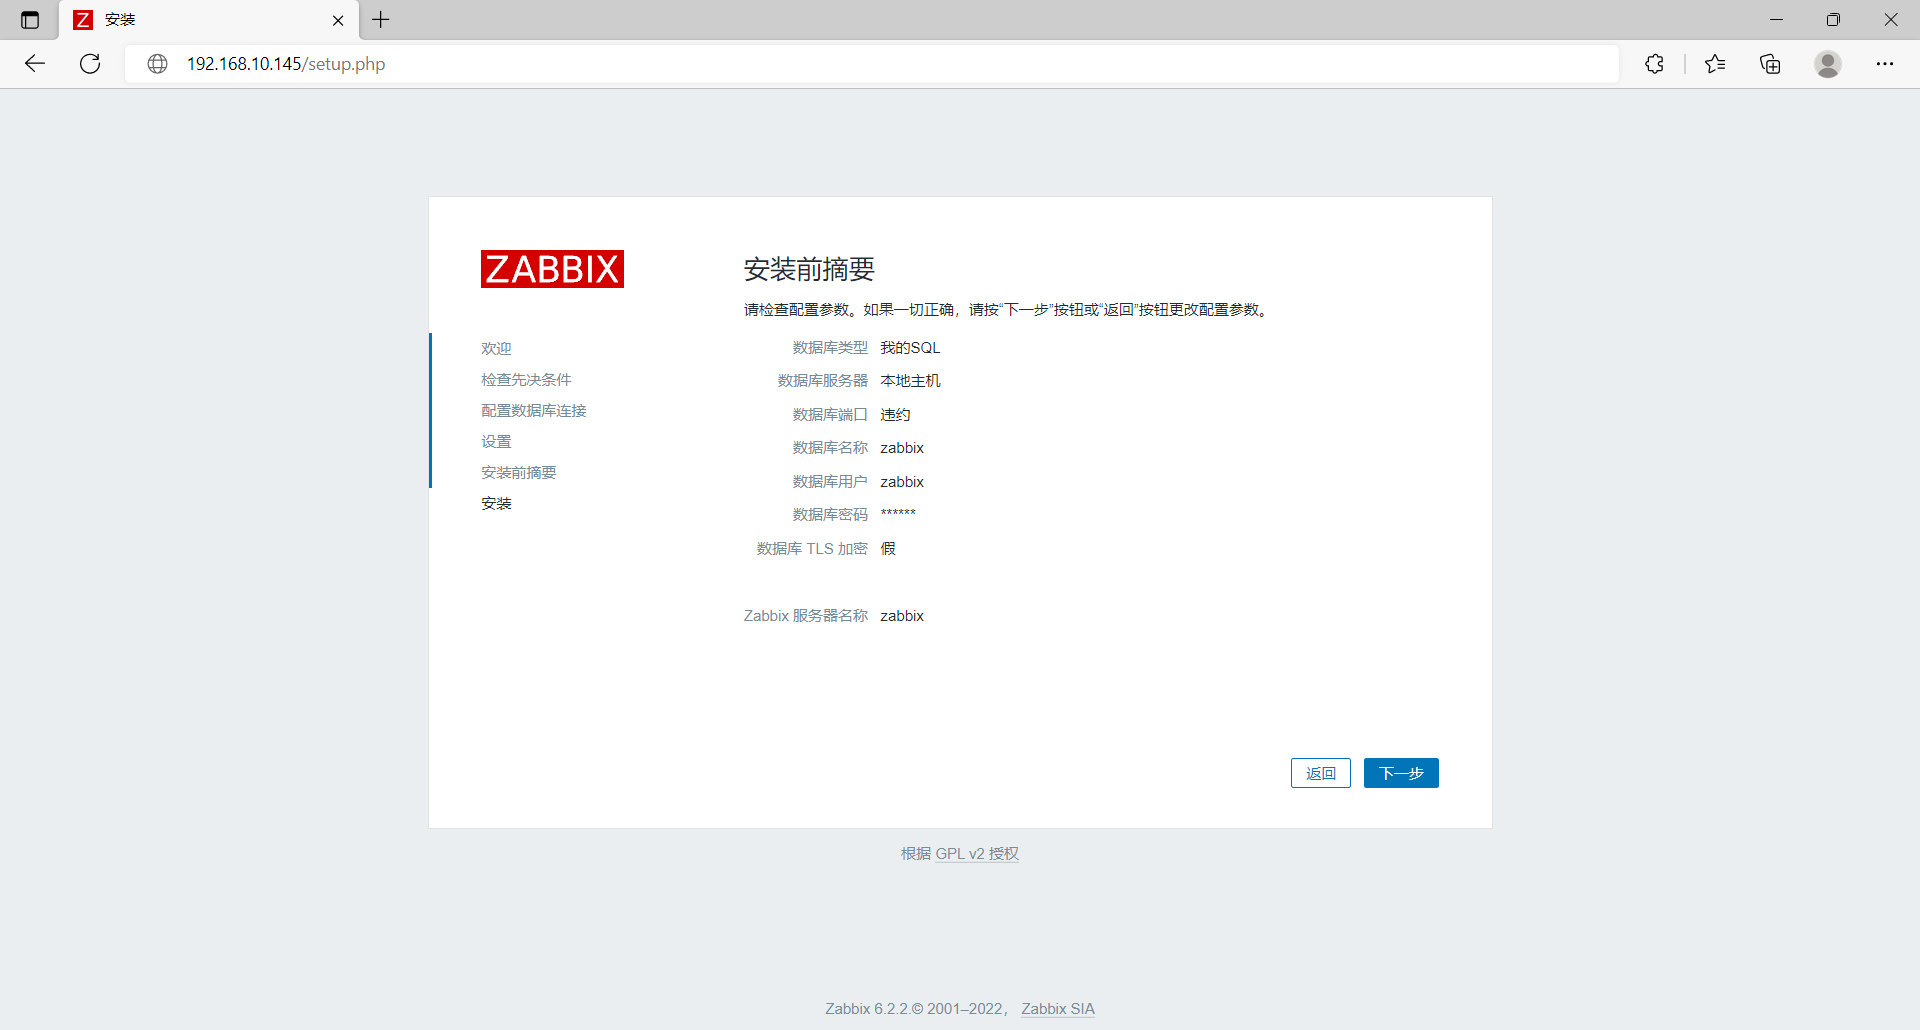Open the tab actions menu icon

pos(30,20)
